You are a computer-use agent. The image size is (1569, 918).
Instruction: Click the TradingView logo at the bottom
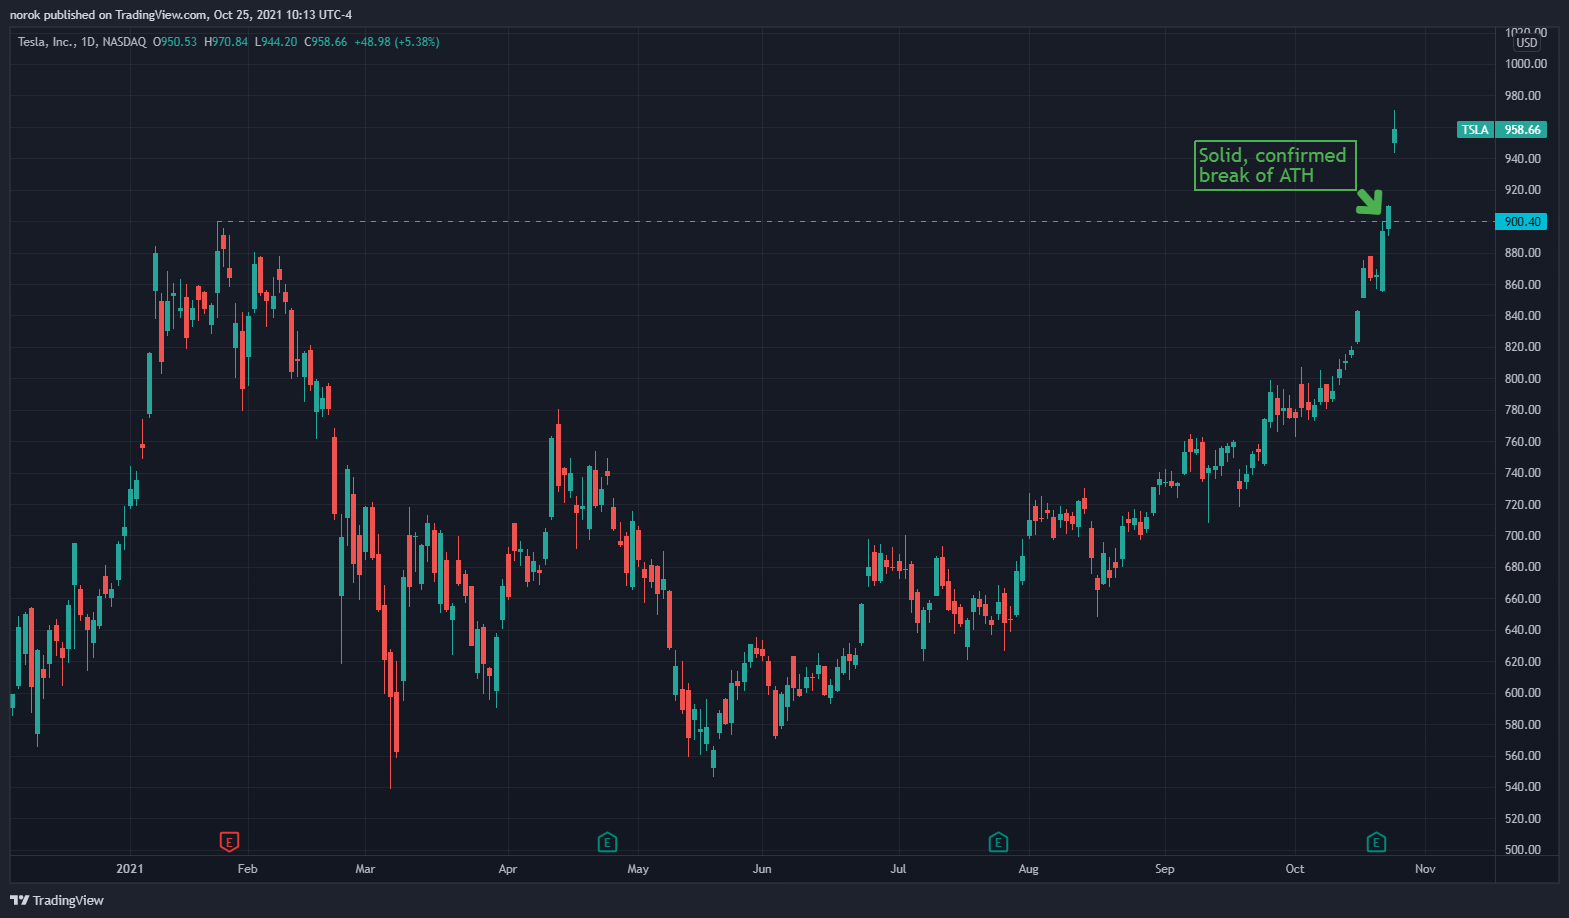[57, 900]
